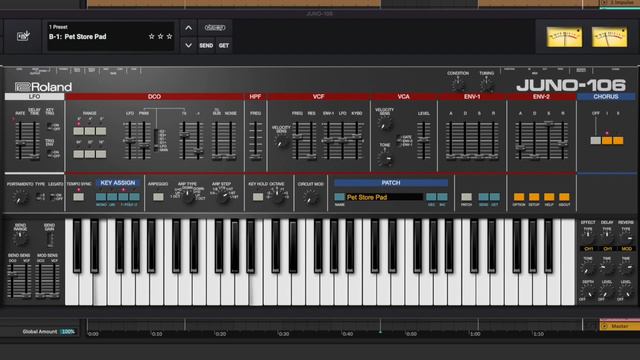The height and width of the screenshot is (360, 640).
Task: Click the DCO NOISE slider
Action: pyautogui.click(x=231, y=140)
